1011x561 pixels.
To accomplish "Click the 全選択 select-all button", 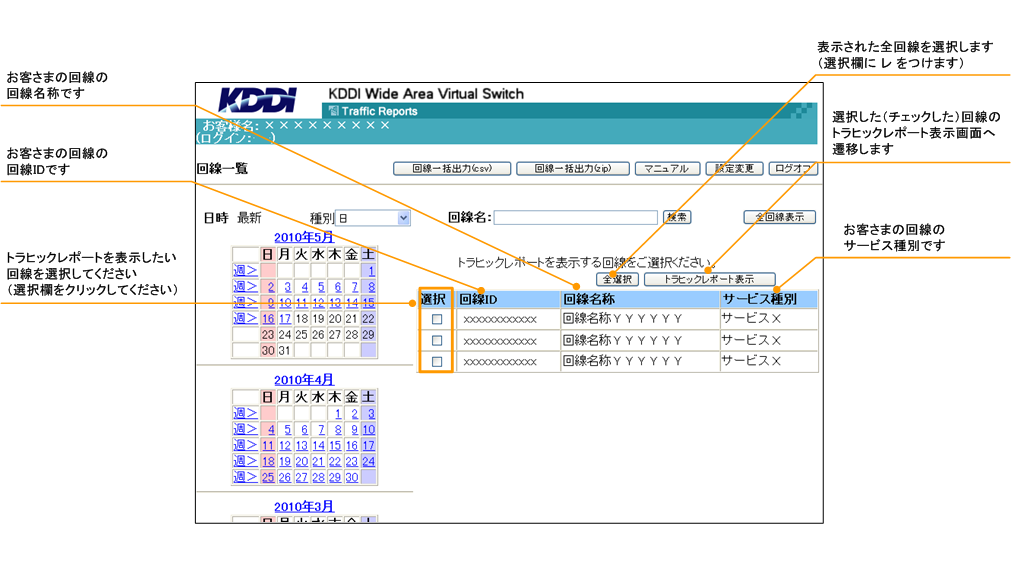I will (x=618, y=279).
